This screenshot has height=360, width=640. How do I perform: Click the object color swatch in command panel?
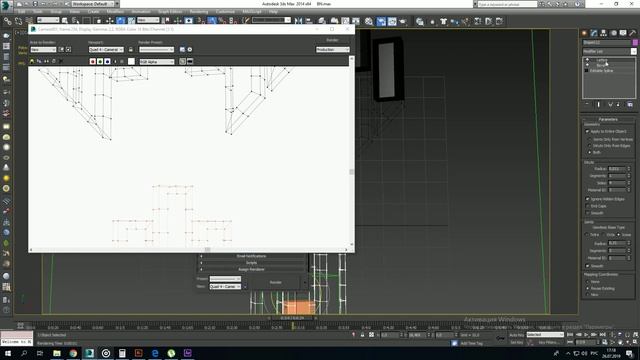635,42
